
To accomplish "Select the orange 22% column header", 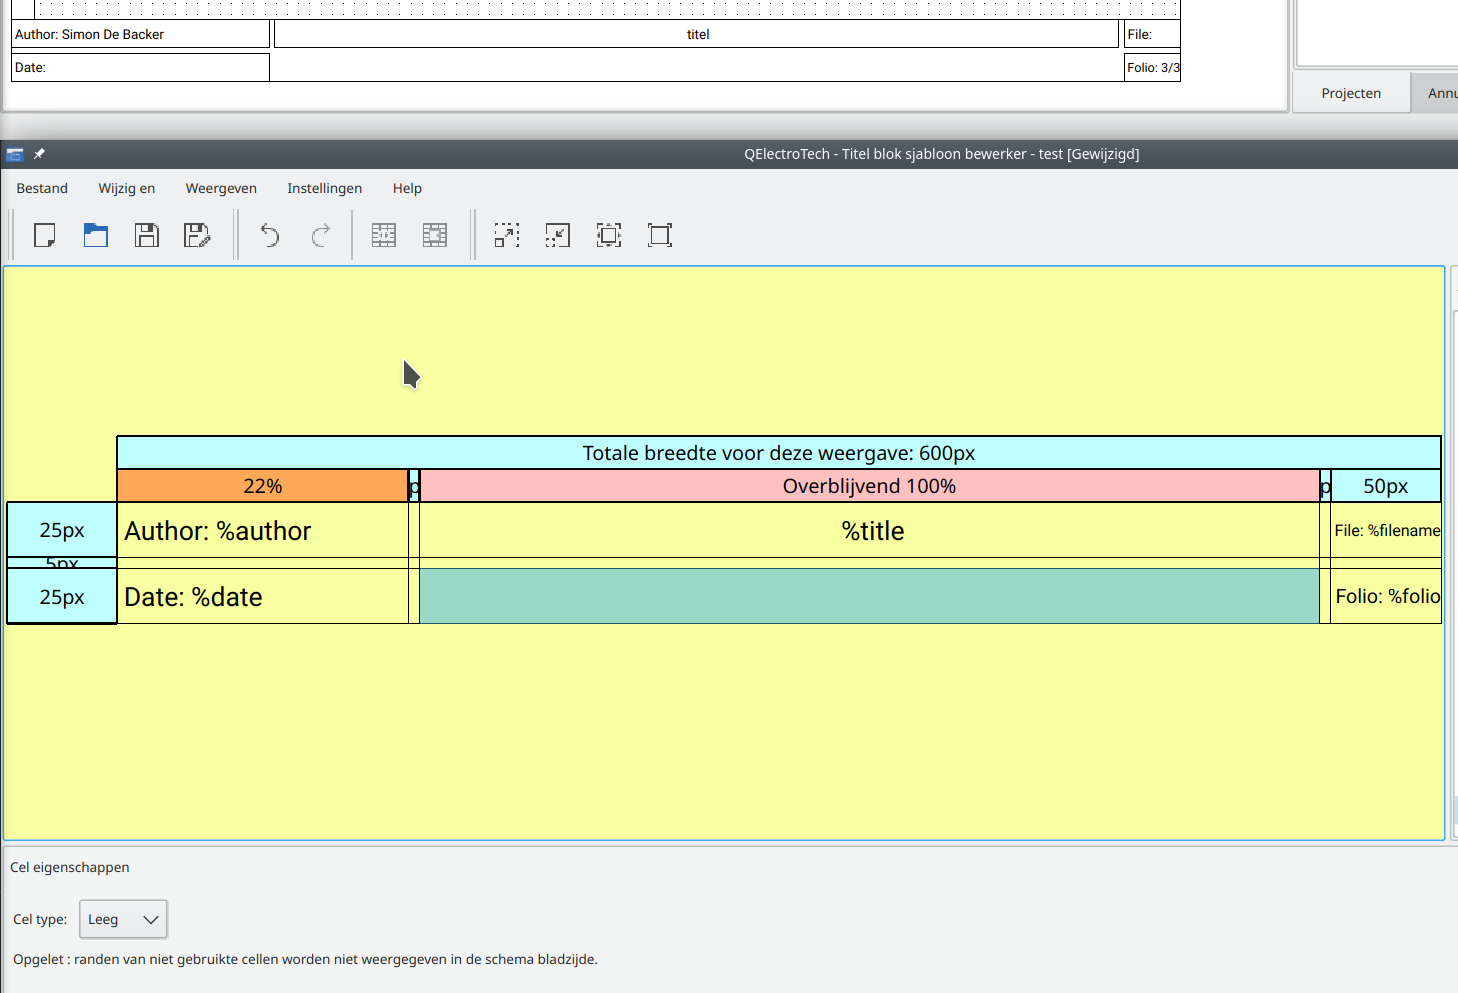I will tap(262, 486).
